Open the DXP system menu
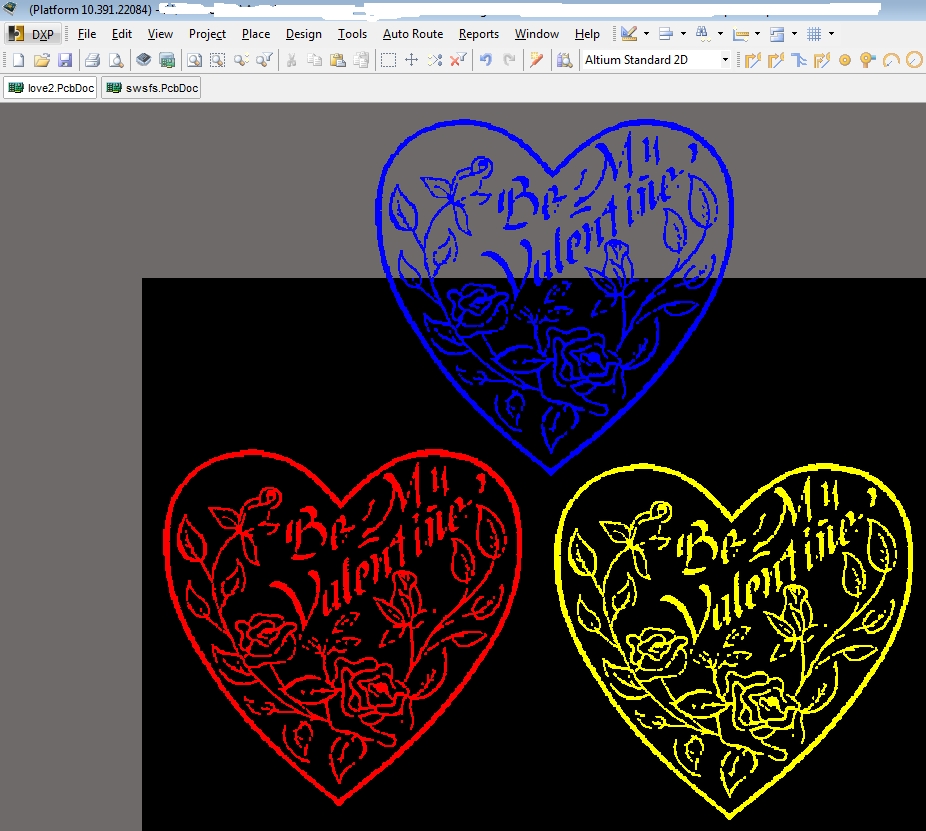Image resolution: width=926 pixels, height=831 pixels. click(32, 34)
